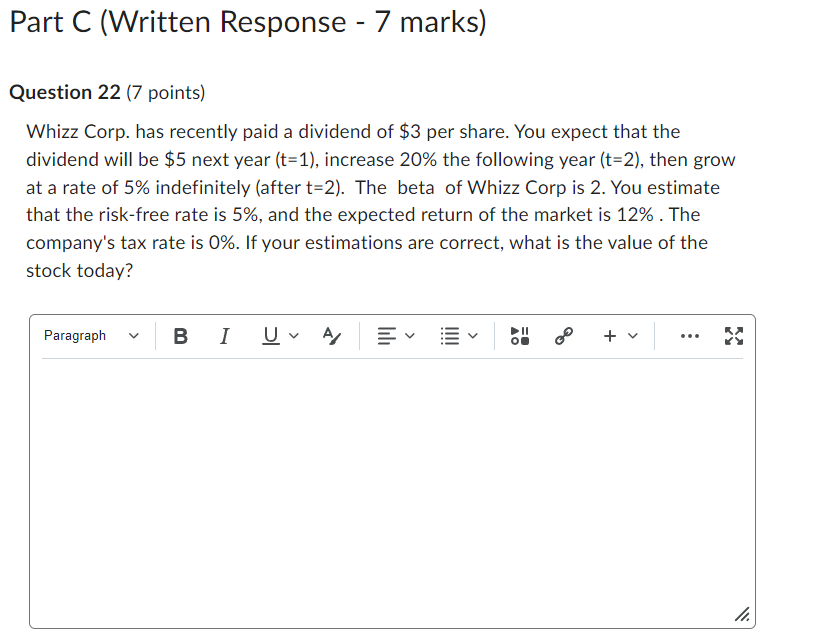
Task: Click the bullet list icon
Action: 450,336
